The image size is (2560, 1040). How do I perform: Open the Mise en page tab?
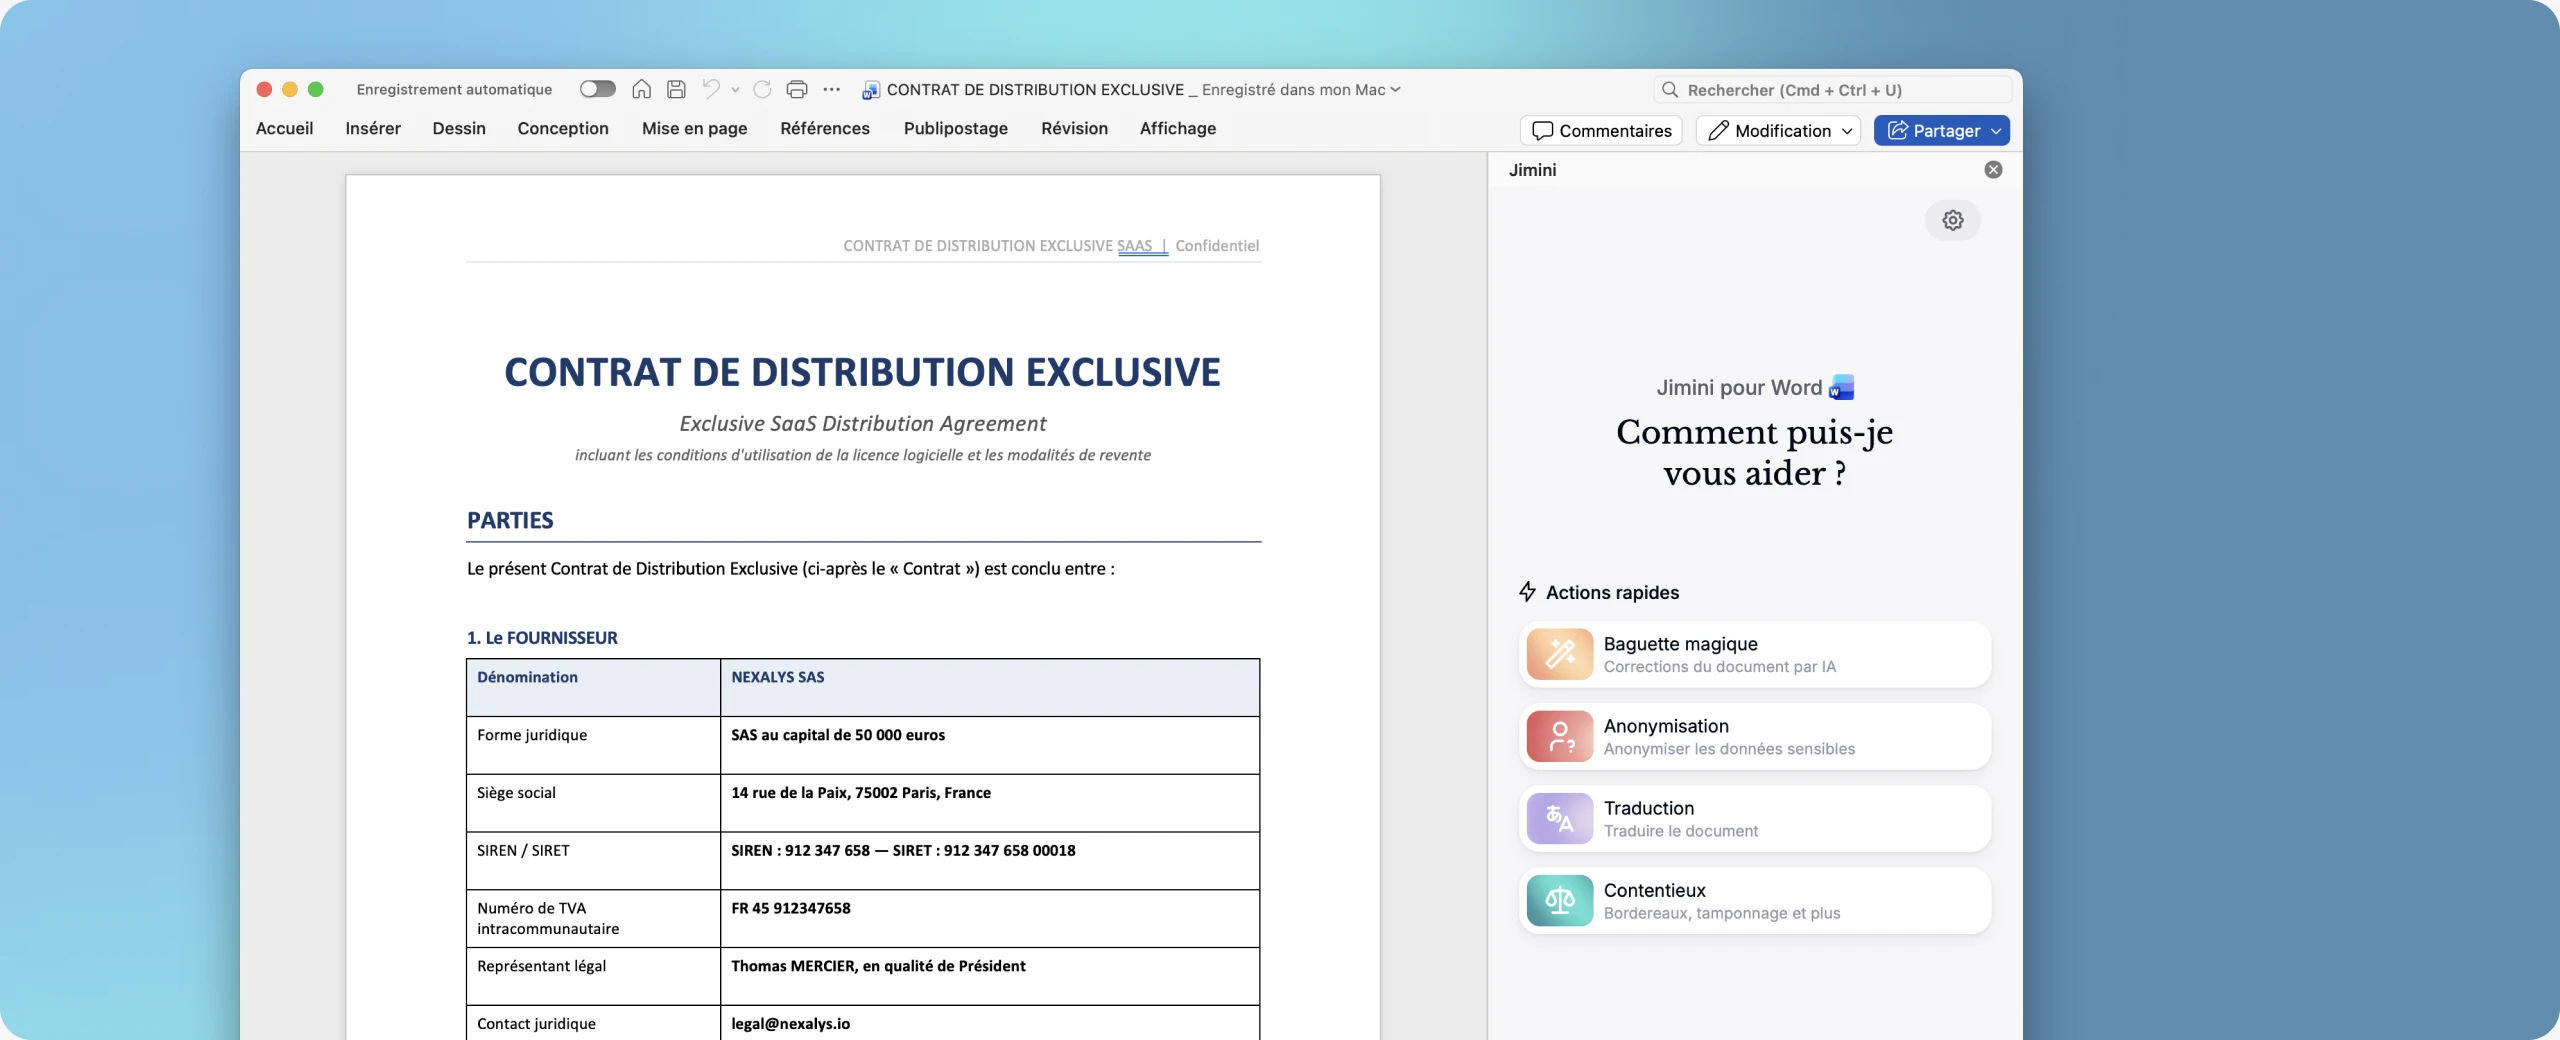[694, 128]
